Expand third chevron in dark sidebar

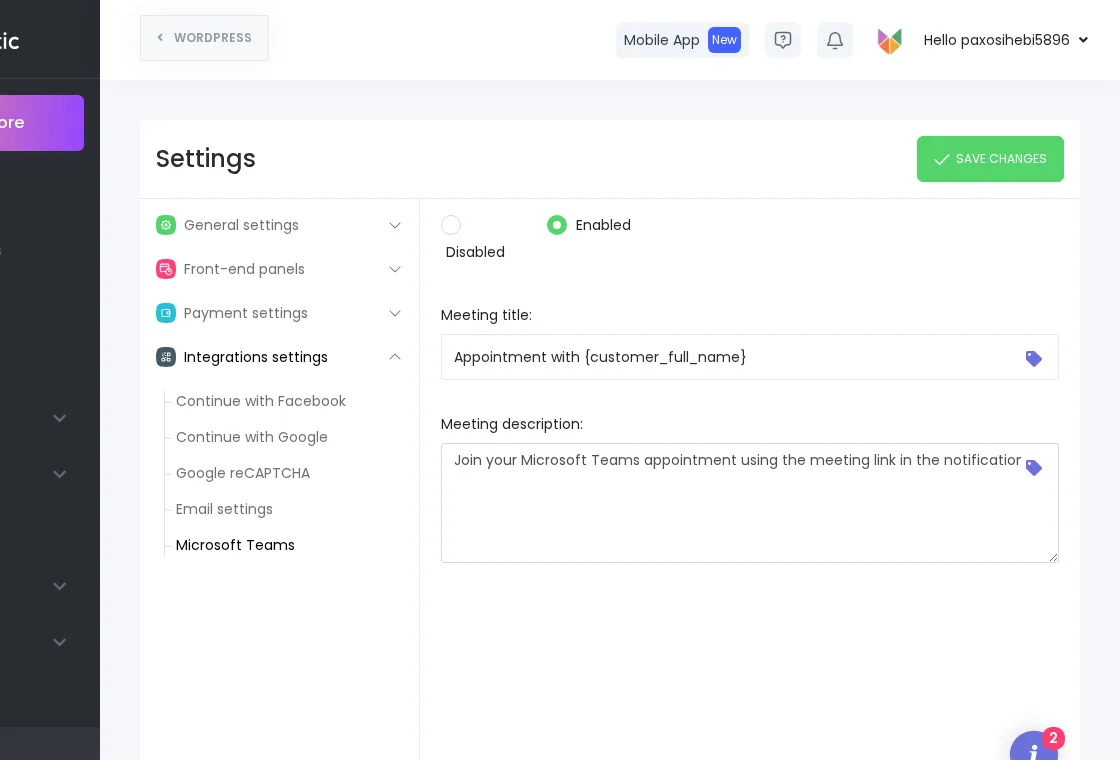tap(60, 586)
